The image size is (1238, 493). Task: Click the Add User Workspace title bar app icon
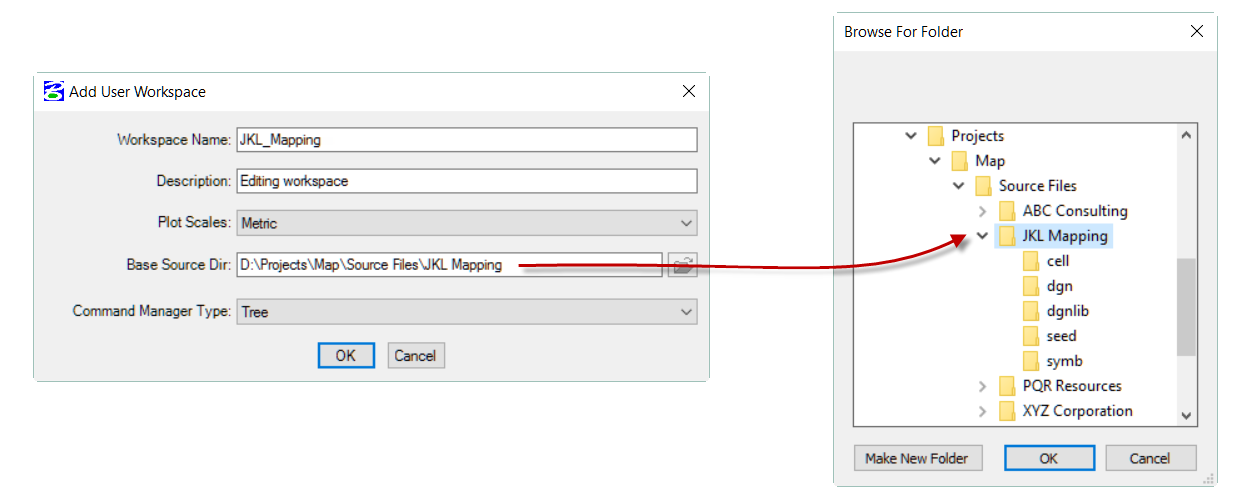click(x=54, y=91)
